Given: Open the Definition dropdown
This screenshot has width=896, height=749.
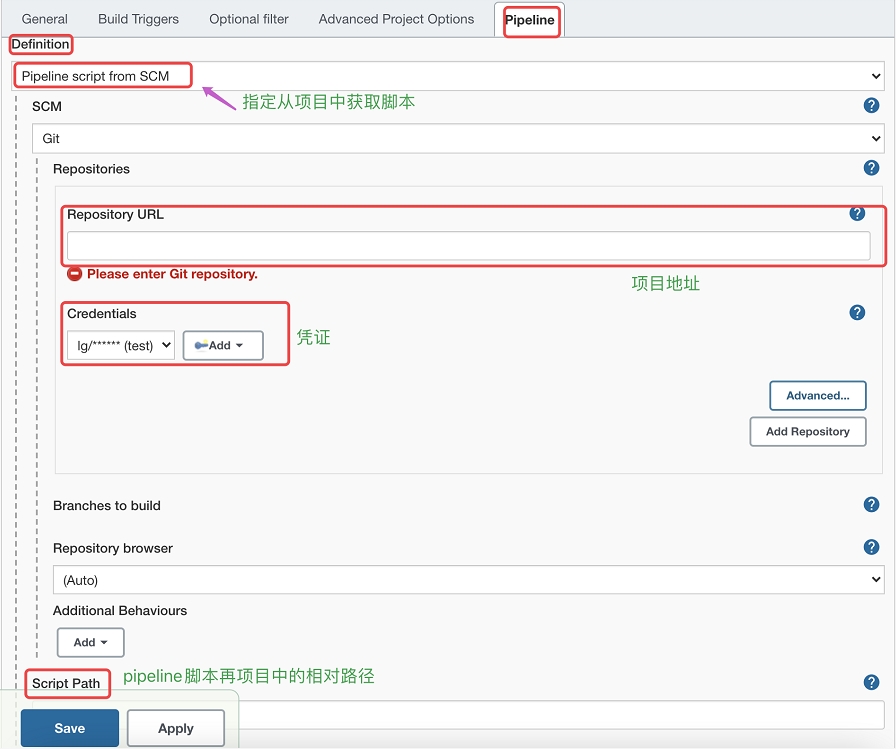Looking at the screenshot, I should tap(447, 76).
